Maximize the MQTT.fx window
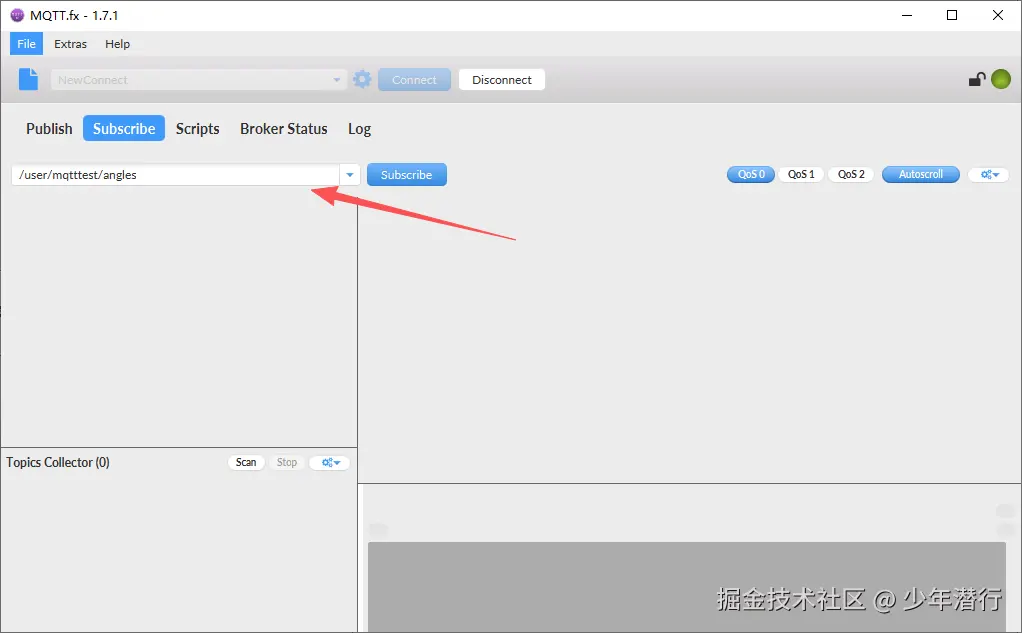 pyautogui.click(x=952, y=15)
